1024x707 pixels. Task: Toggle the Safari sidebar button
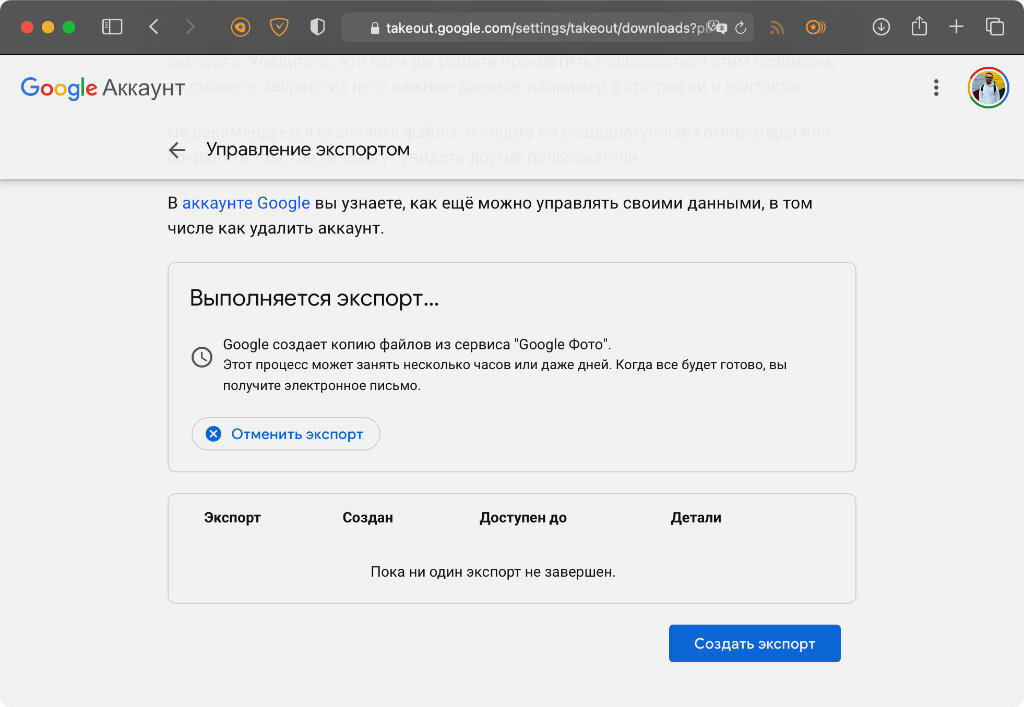click(x=112, y=27)
